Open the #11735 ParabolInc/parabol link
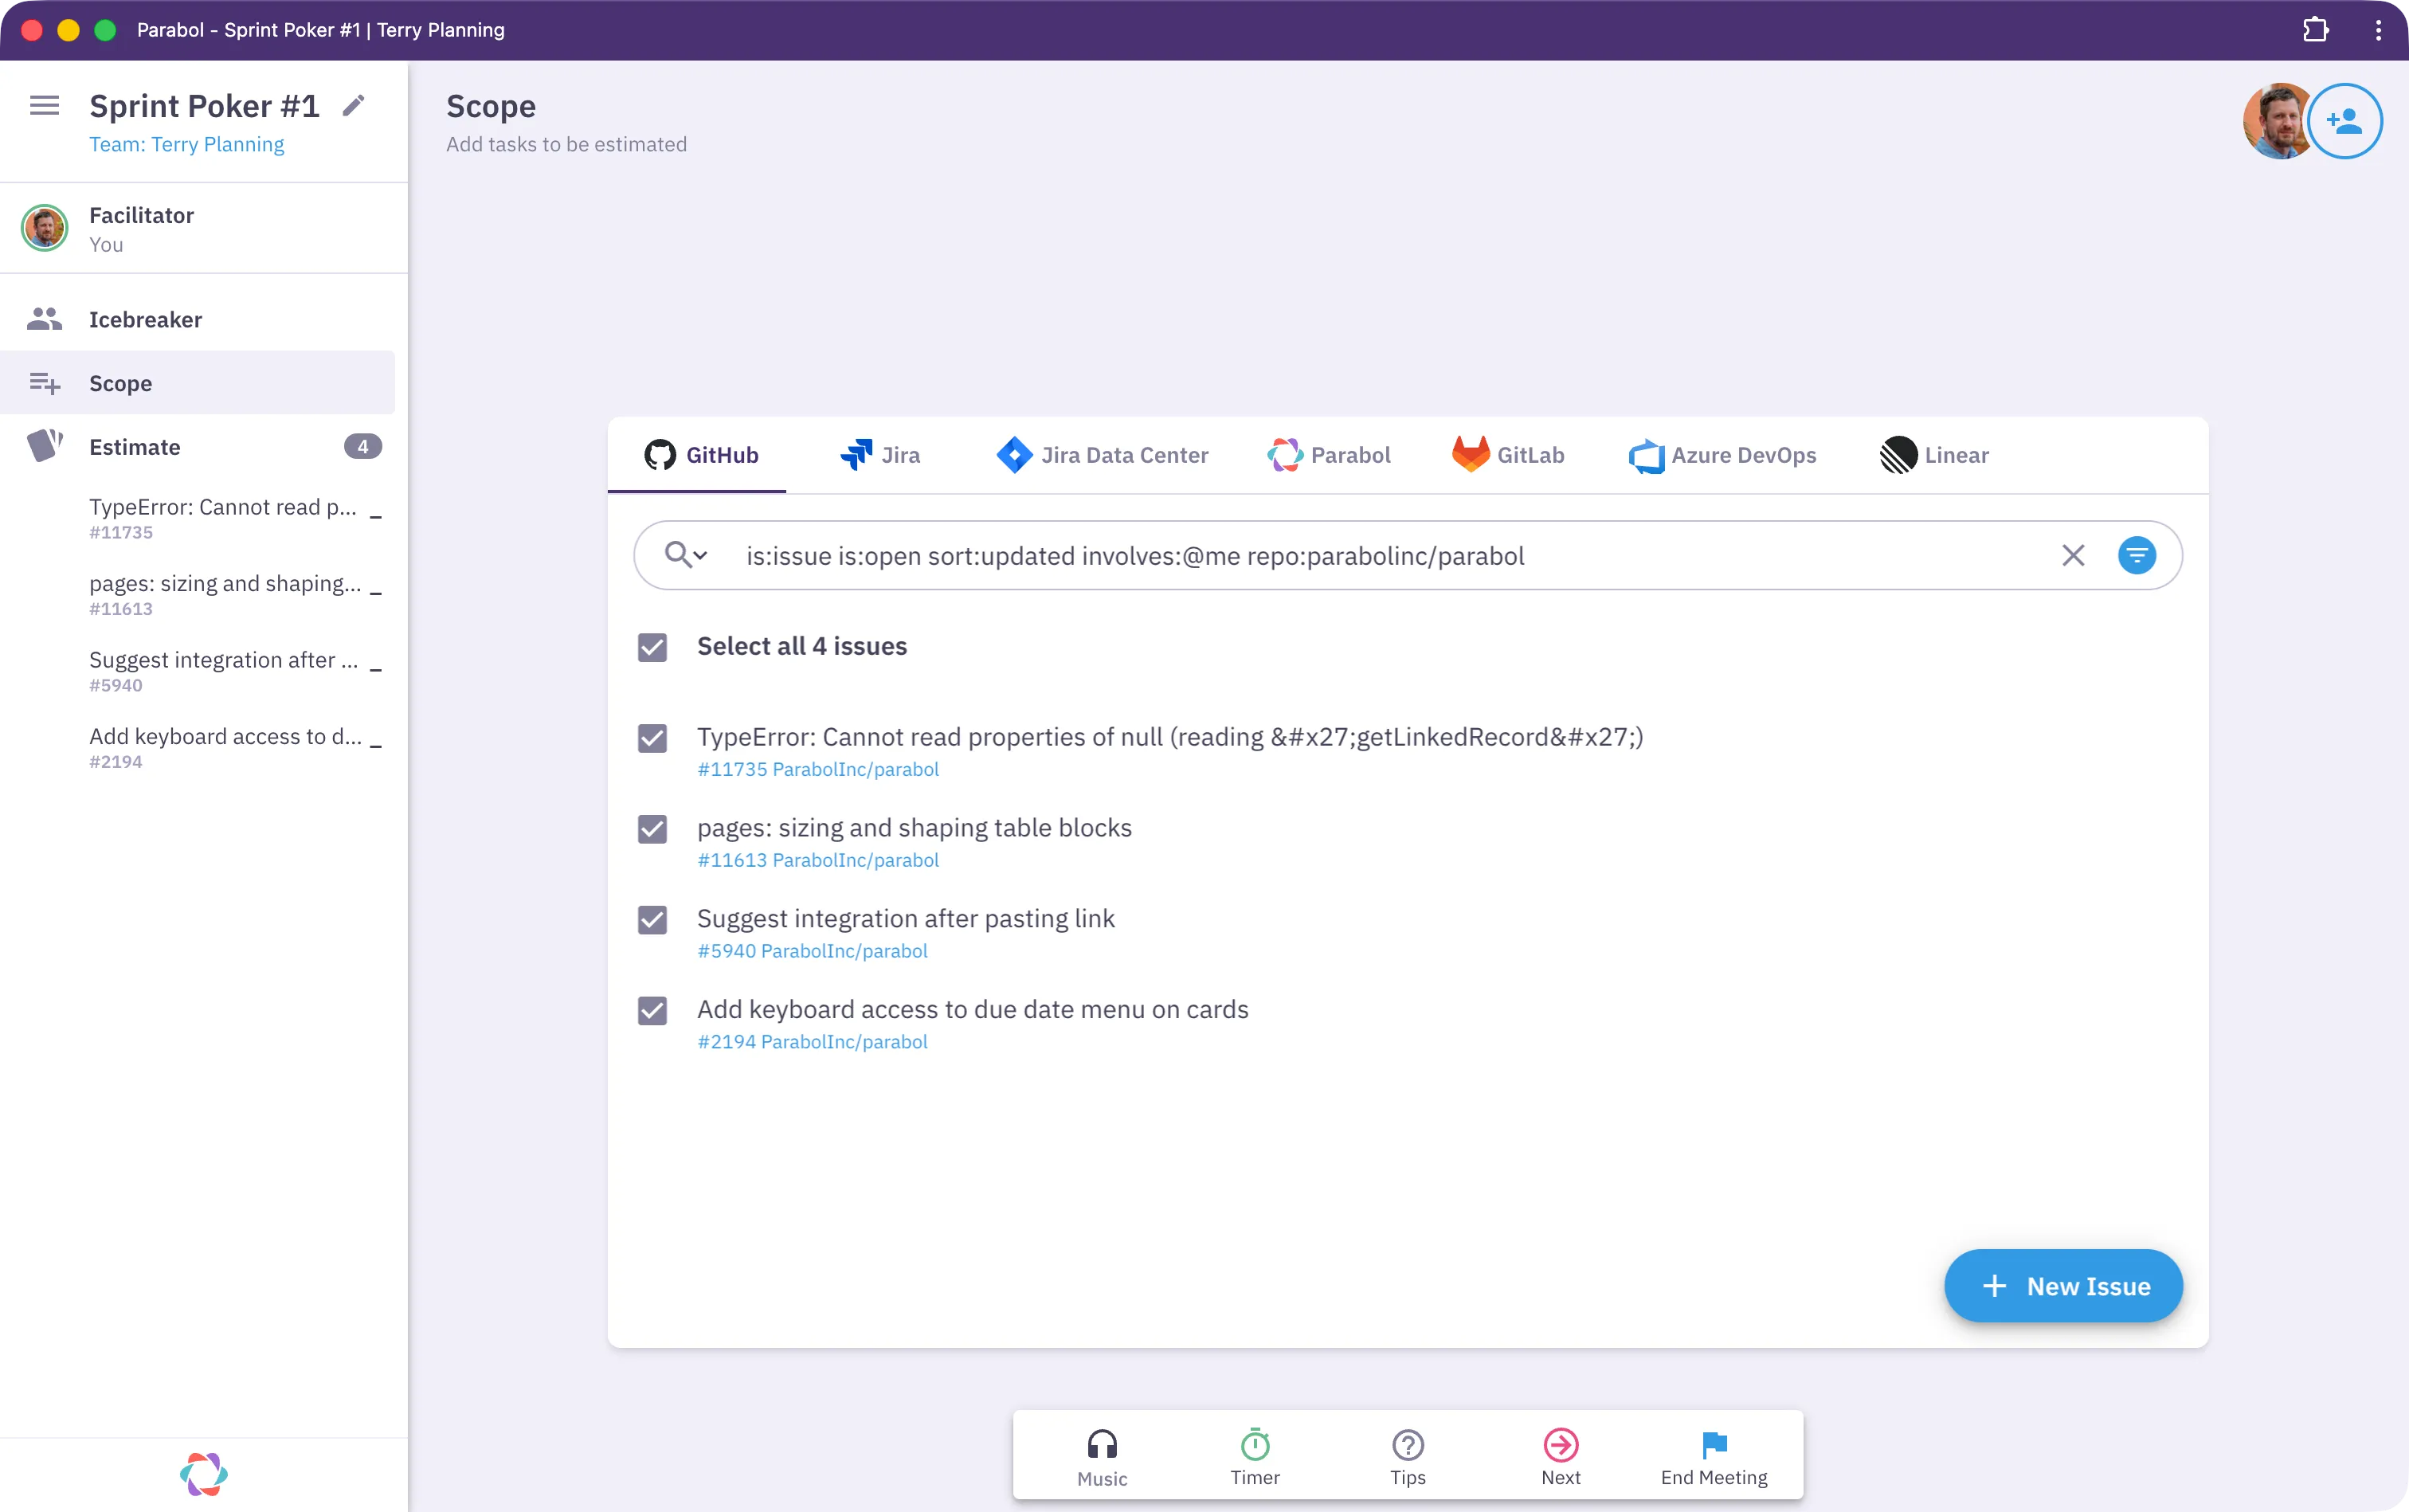 [818, 769]
